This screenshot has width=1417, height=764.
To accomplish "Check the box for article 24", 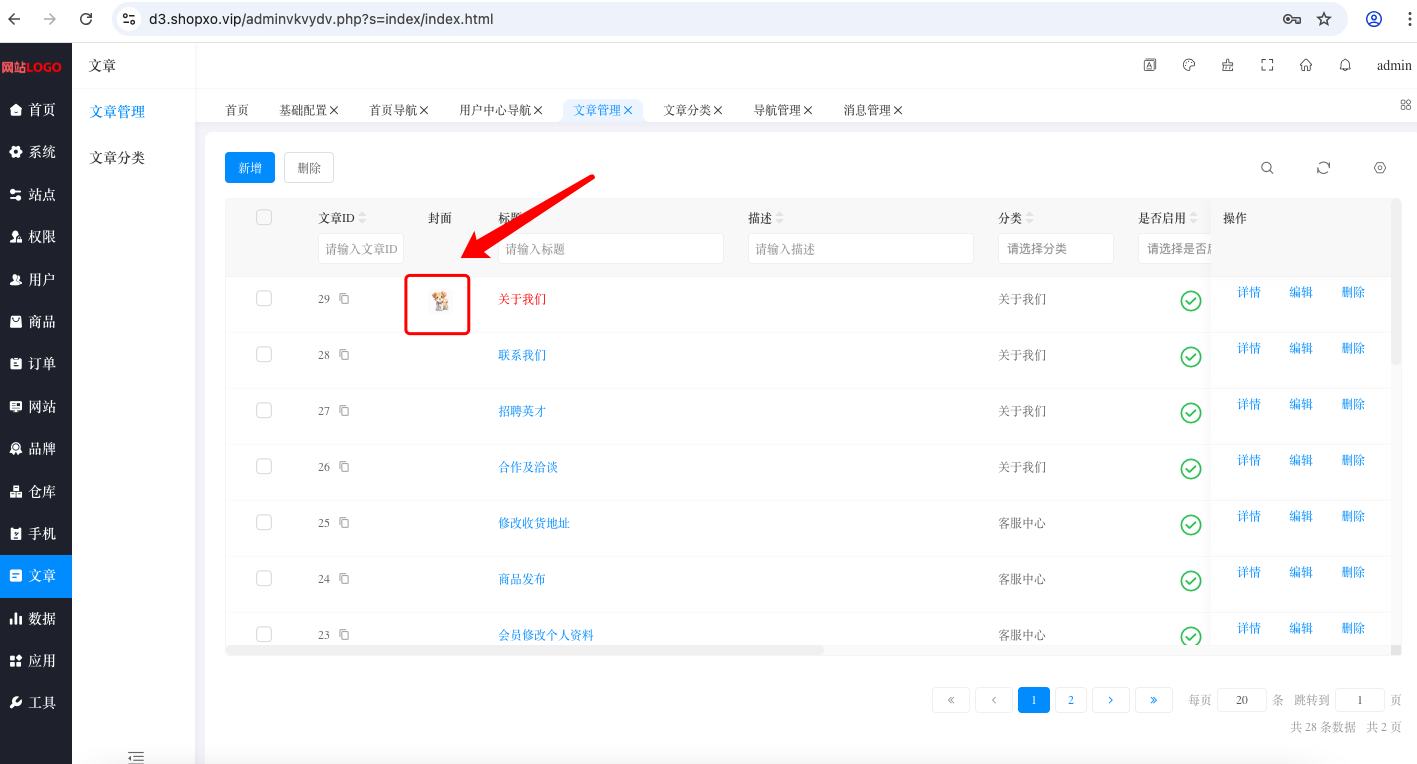I will [x=264, y=578].
